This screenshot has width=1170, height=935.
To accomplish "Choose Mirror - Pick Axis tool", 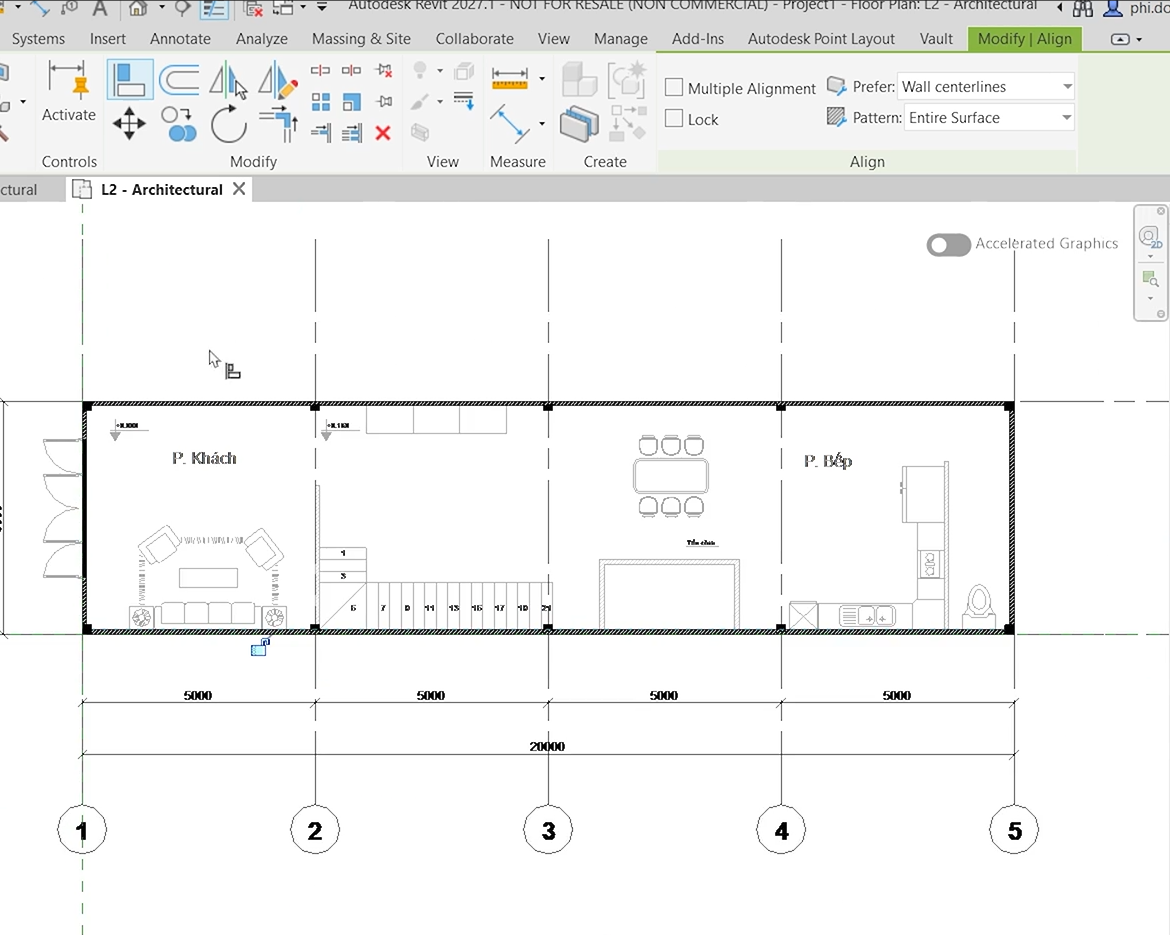I will tap(227, 80).
